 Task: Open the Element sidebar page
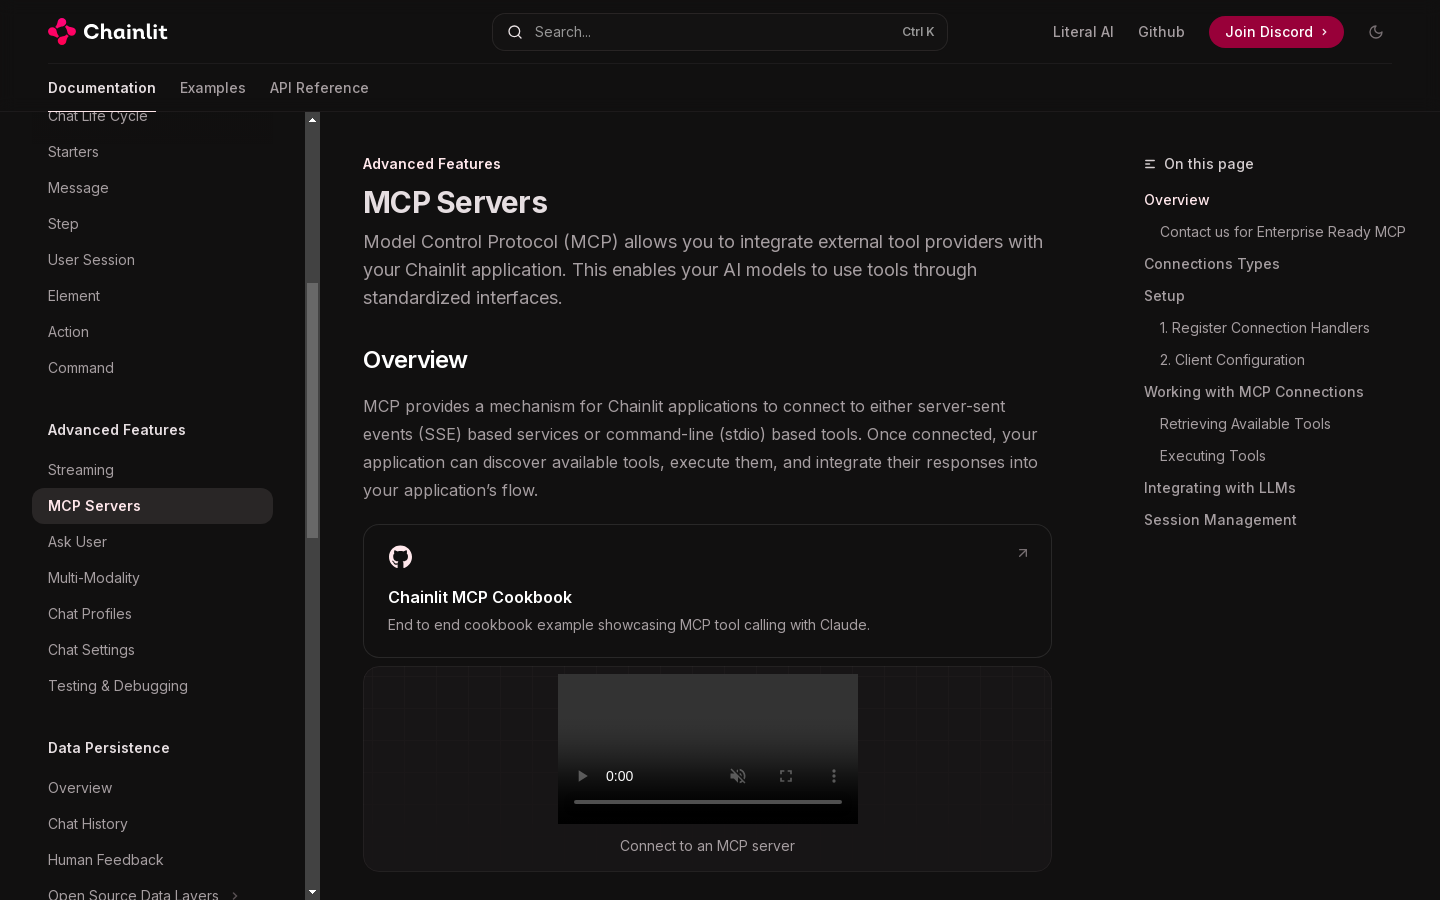pyautogui.click(x=152, y=296)
